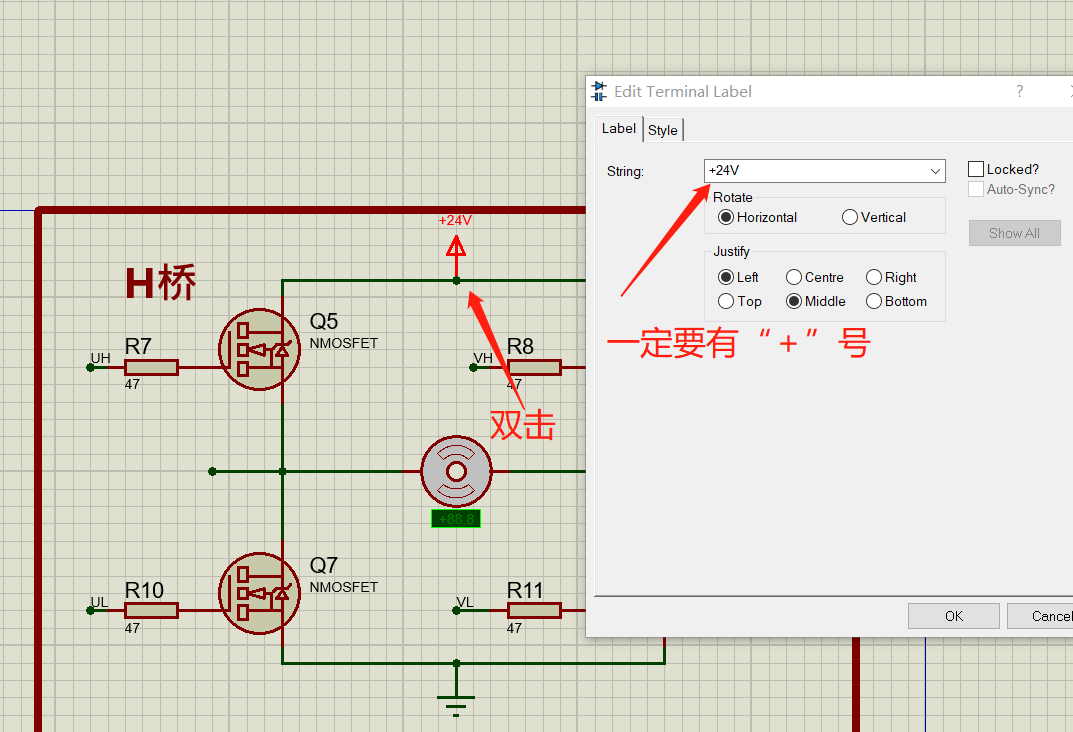Select the DC motor component

pyautogui.click(x=456, y=471)
